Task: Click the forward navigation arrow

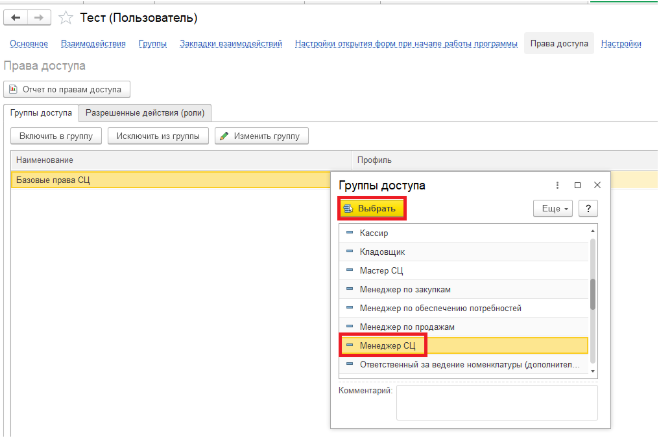Action: [40, 17]
